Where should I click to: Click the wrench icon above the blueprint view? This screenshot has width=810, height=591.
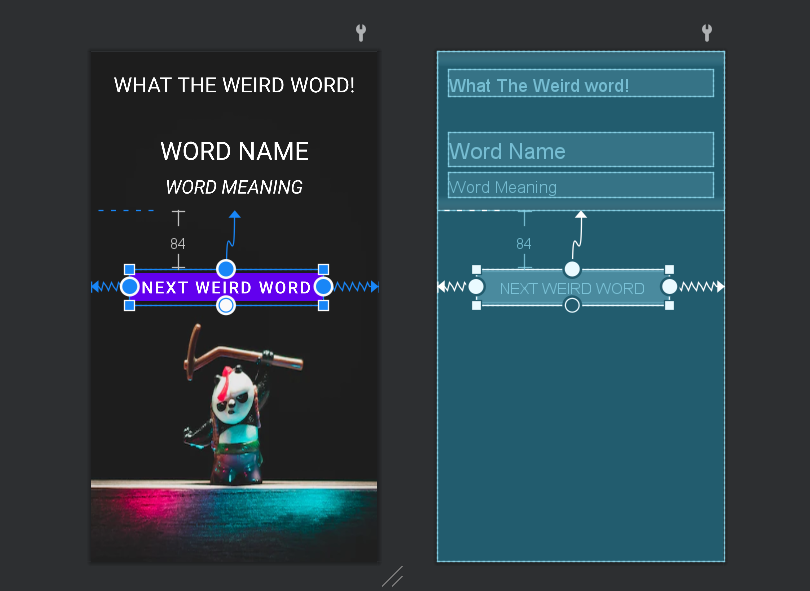click(x=707, y=33)
